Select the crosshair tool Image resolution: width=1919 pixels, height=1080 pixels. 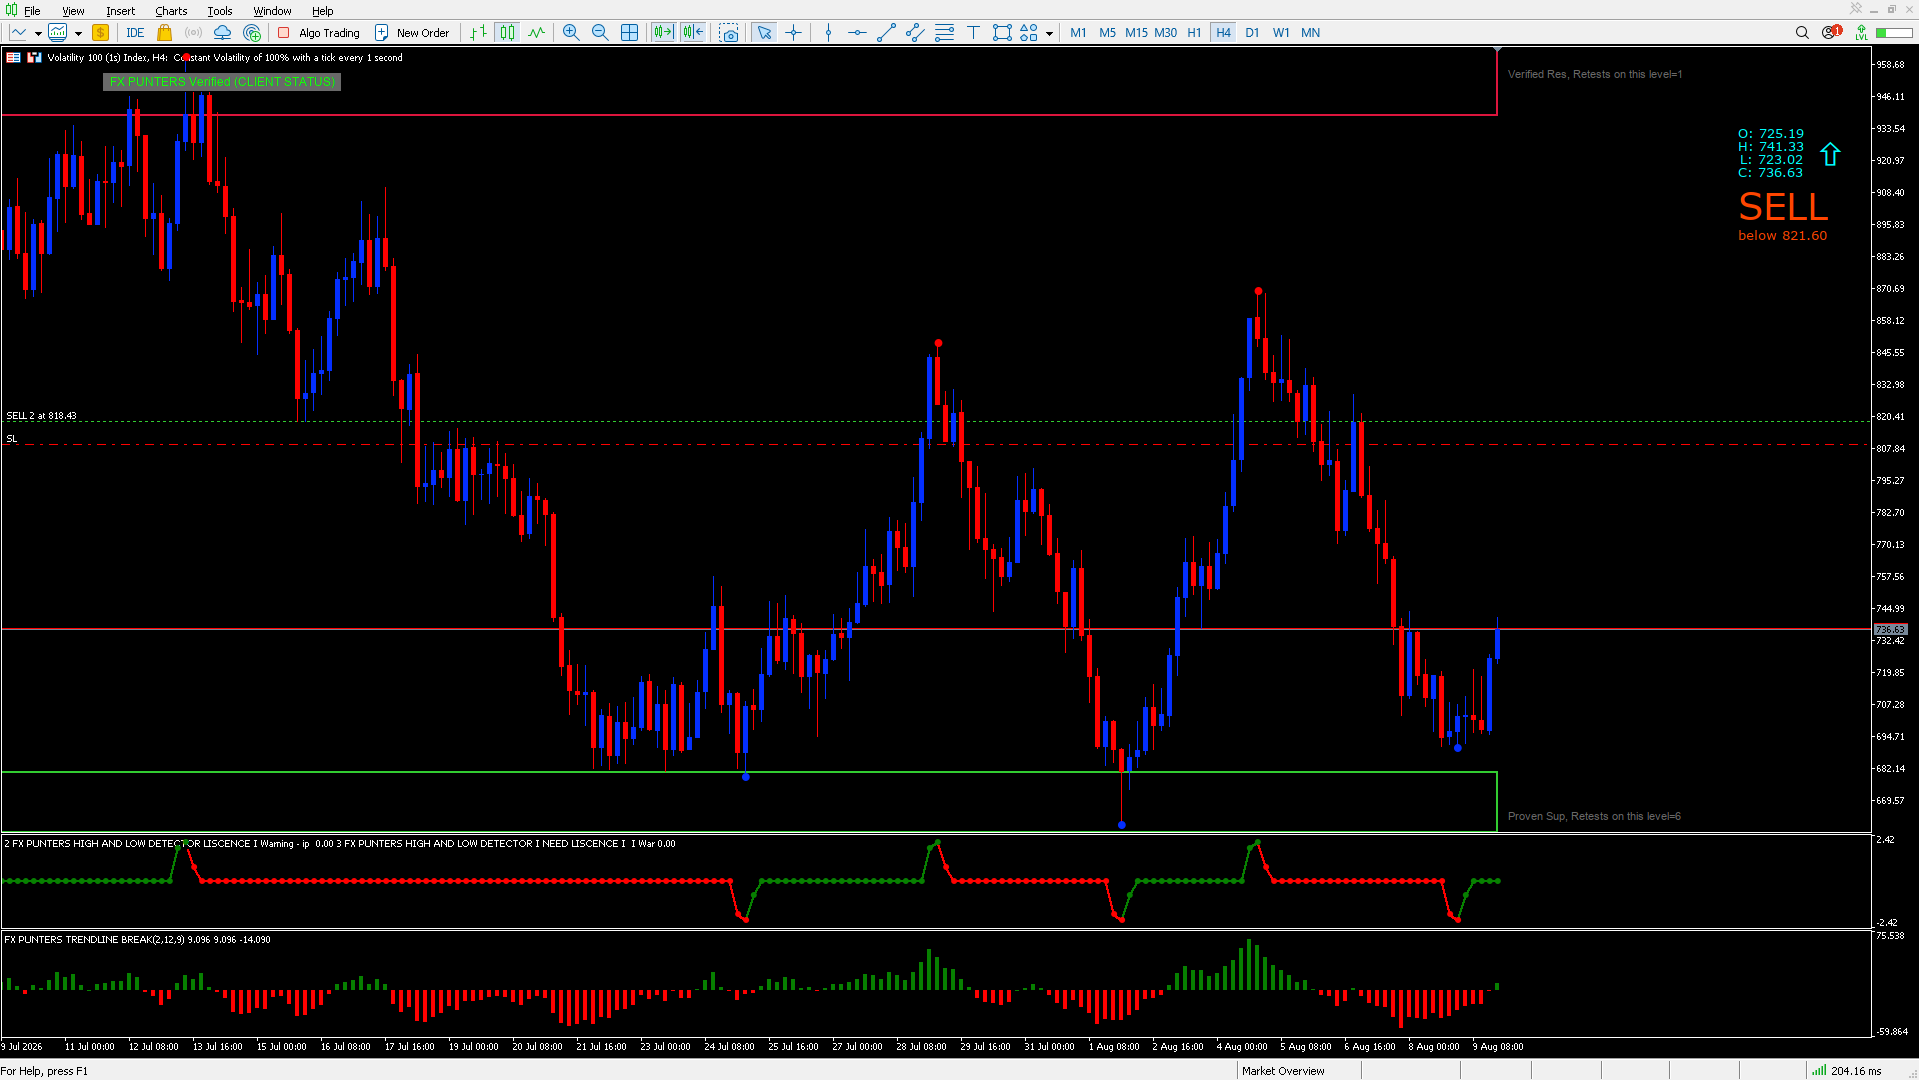(794, 33)
